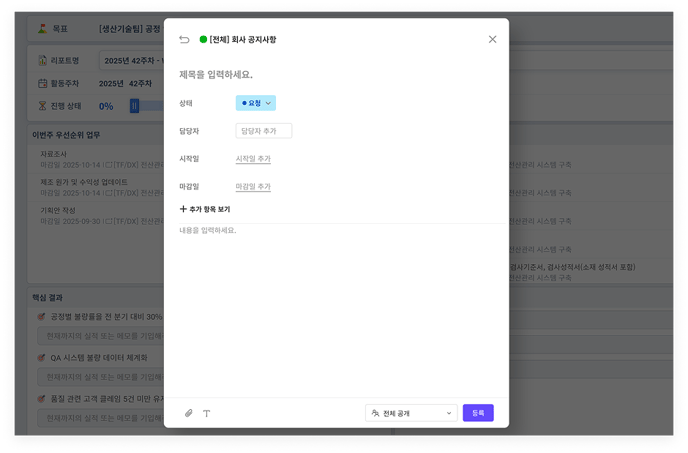
Task: Click the people icon in 전체 공개 selector
Action: tap(375, 413)
